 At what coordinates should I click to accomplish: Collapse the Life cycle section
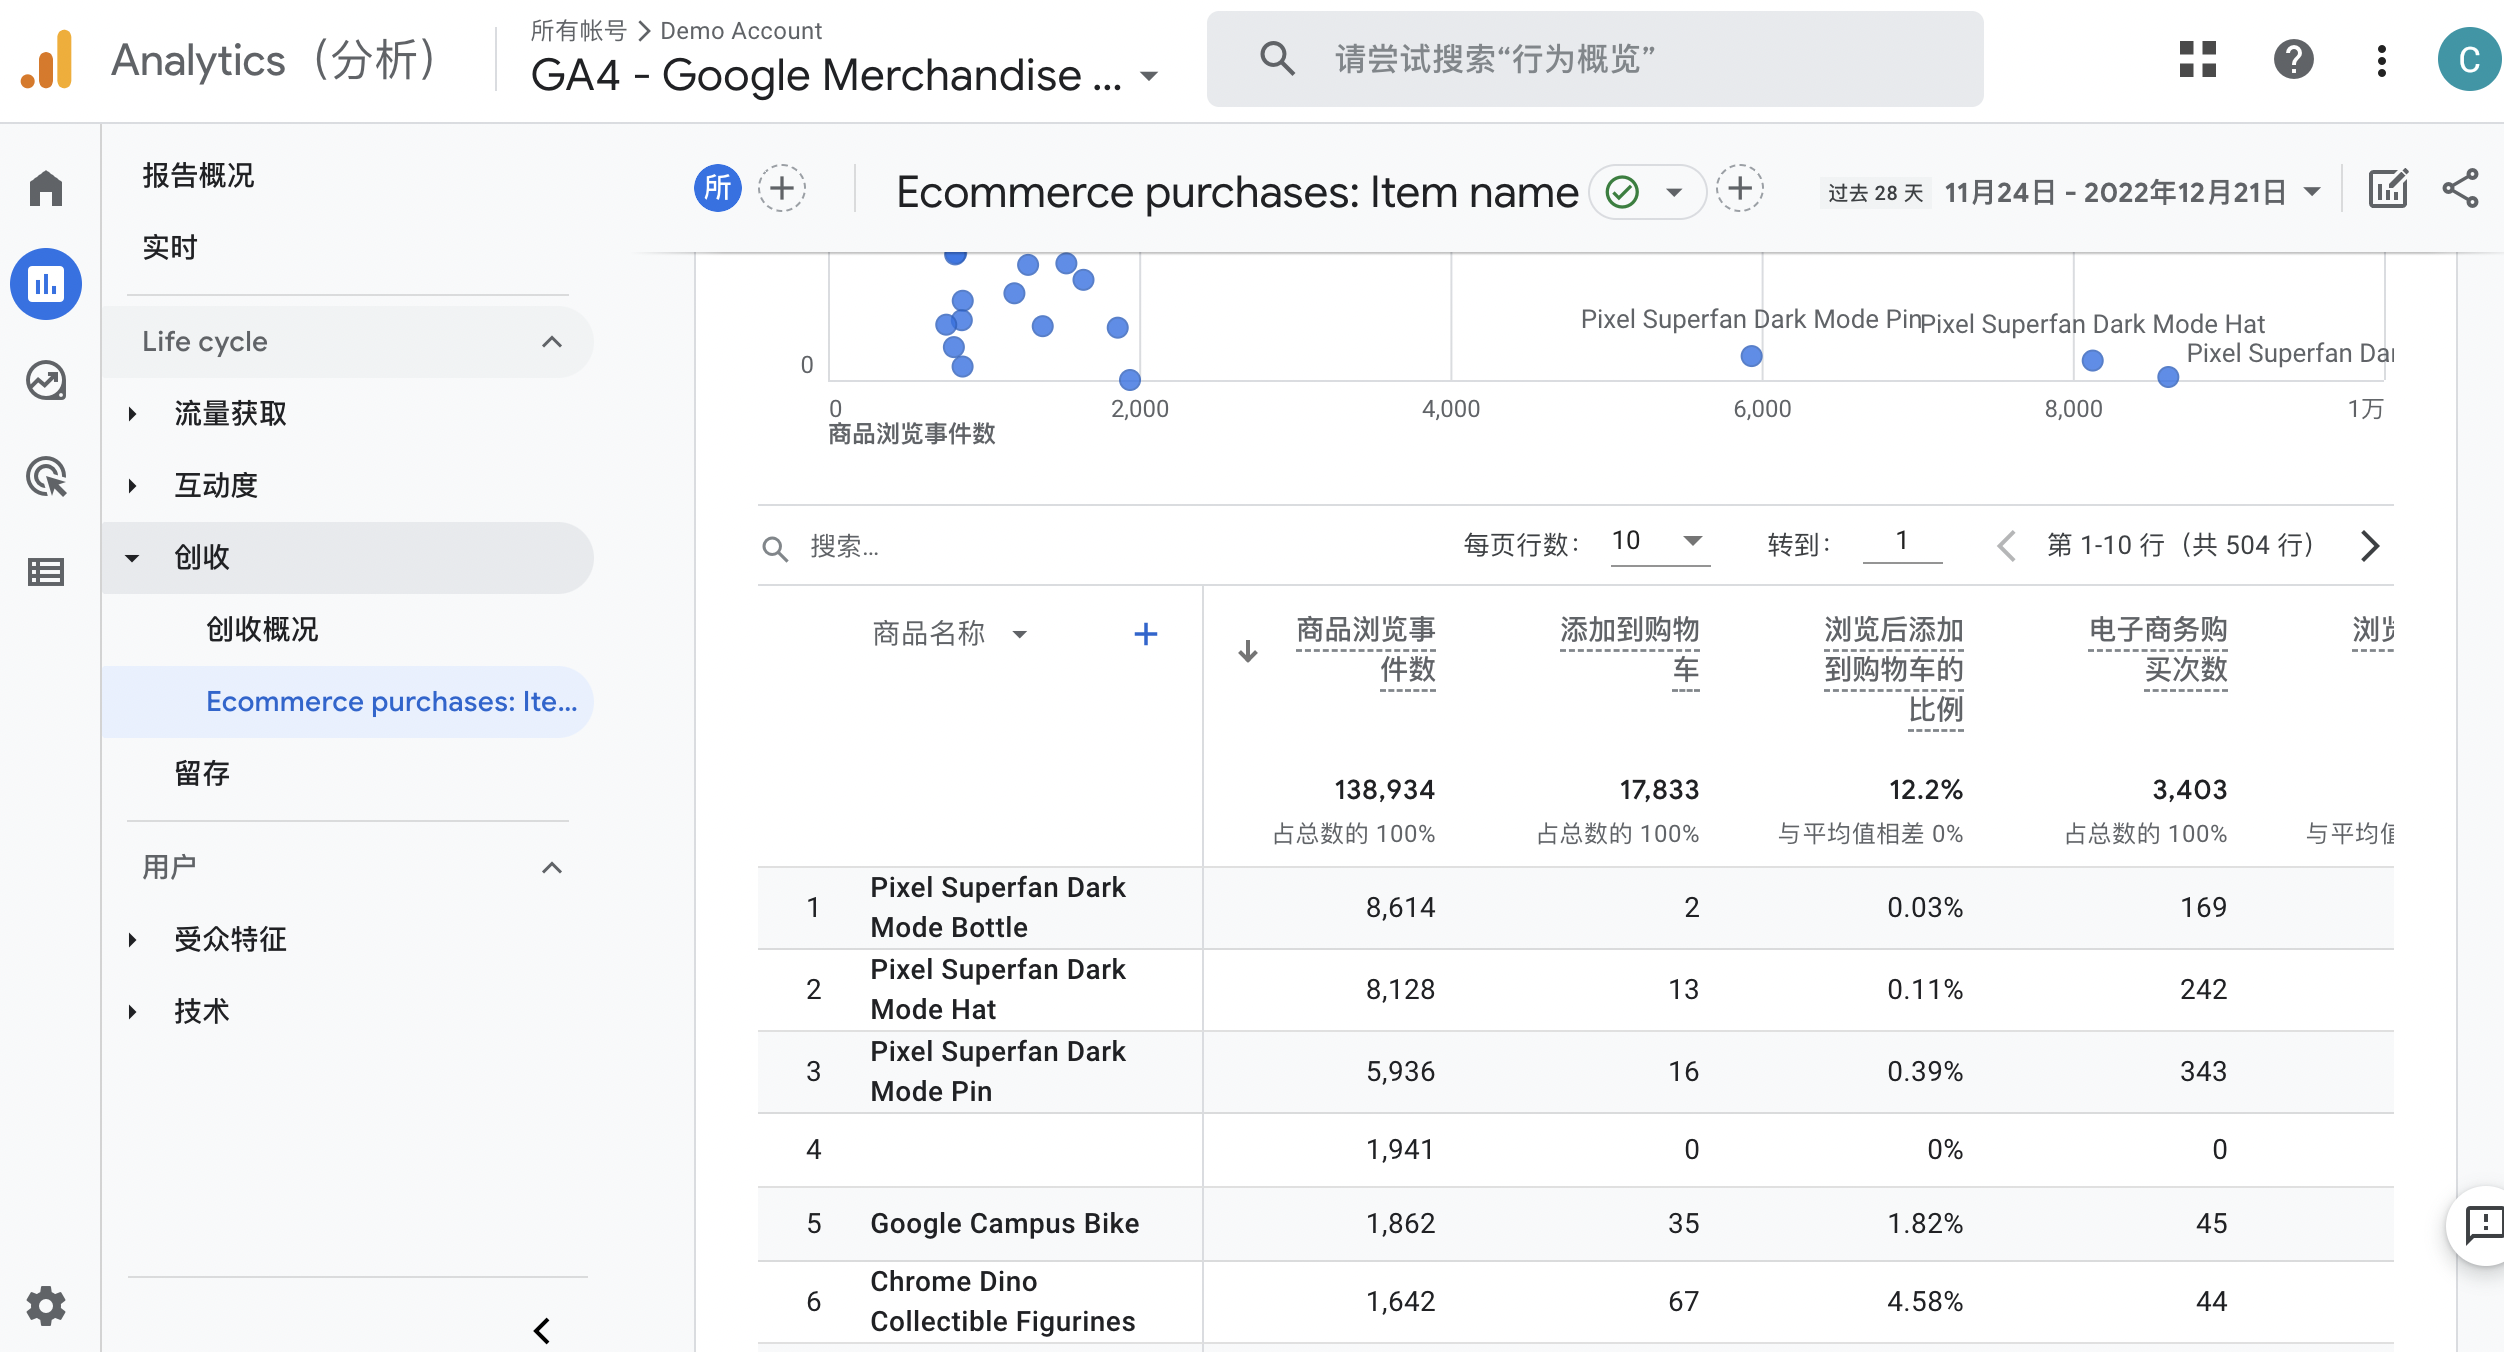click(551, 342)
